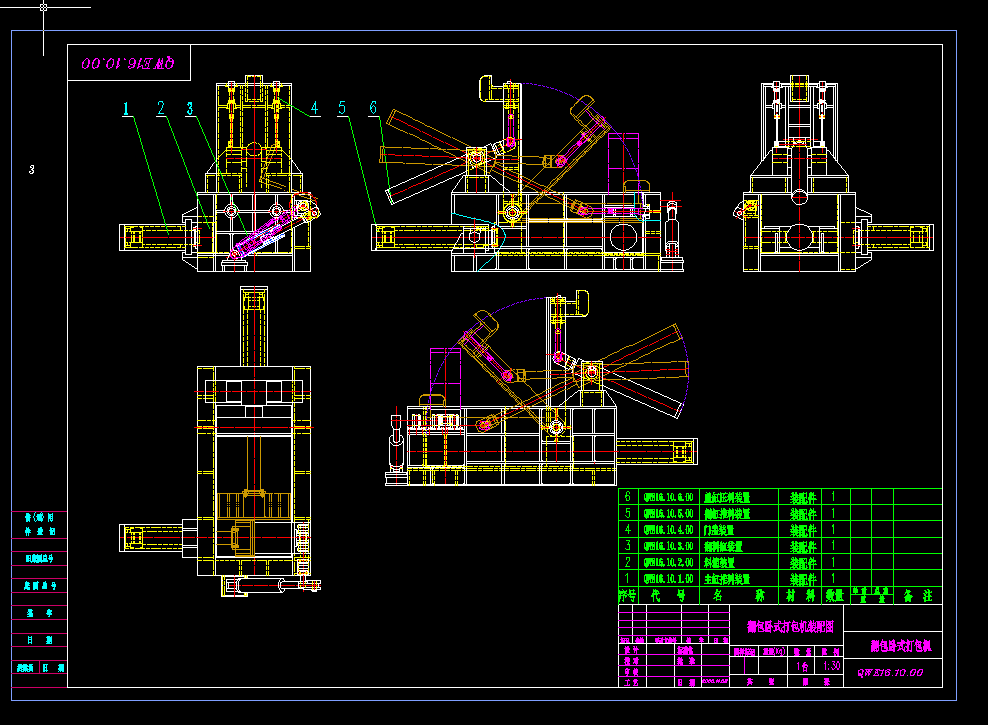988x725 pixels.
Task: Select balloon number 1 callout label
Action: 126,109
